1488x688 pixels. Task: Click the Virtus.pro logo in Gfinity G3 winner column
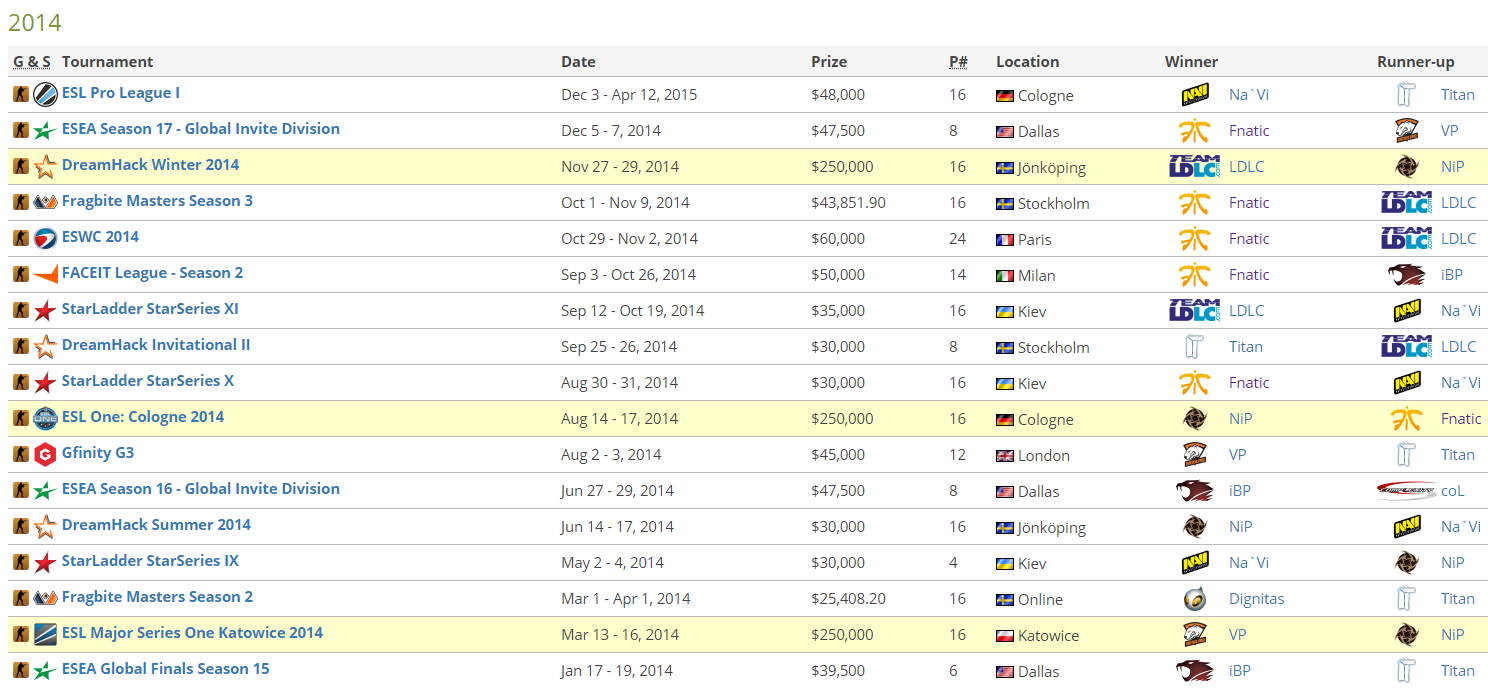point(1194,455)
